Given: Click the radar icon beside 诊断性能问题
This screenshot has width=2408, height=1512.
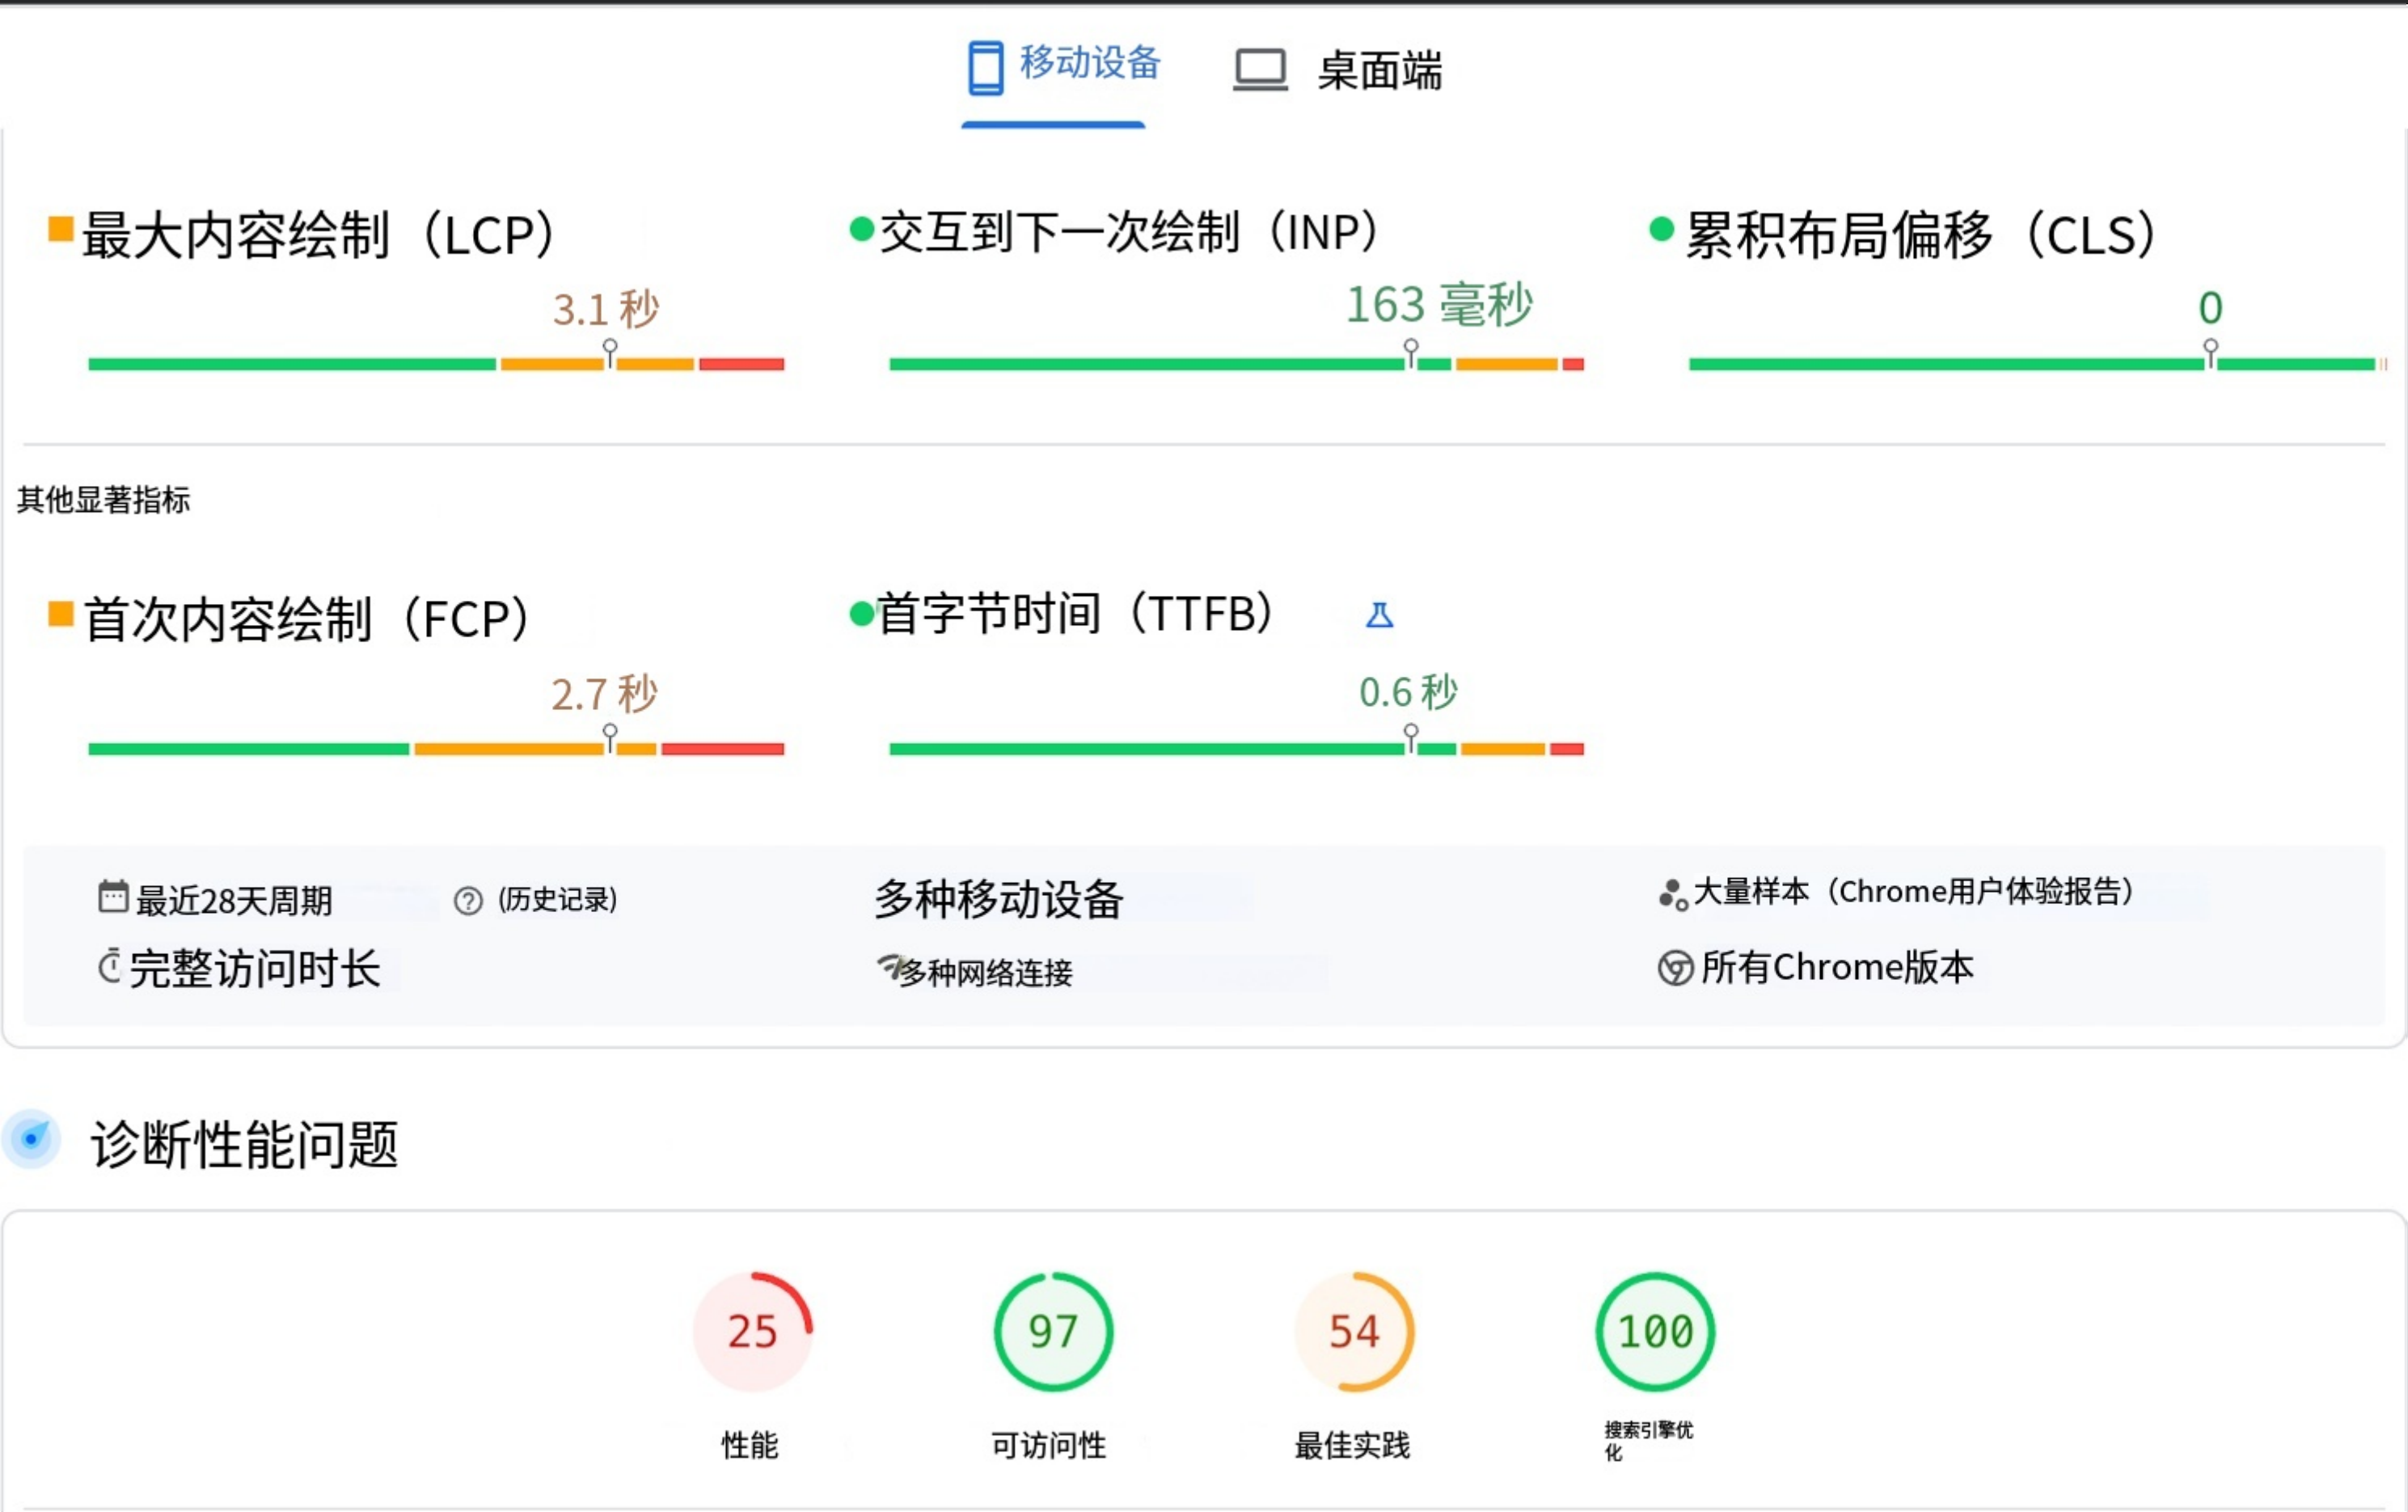Looking at the screenshot, I should click(32, 1139).
